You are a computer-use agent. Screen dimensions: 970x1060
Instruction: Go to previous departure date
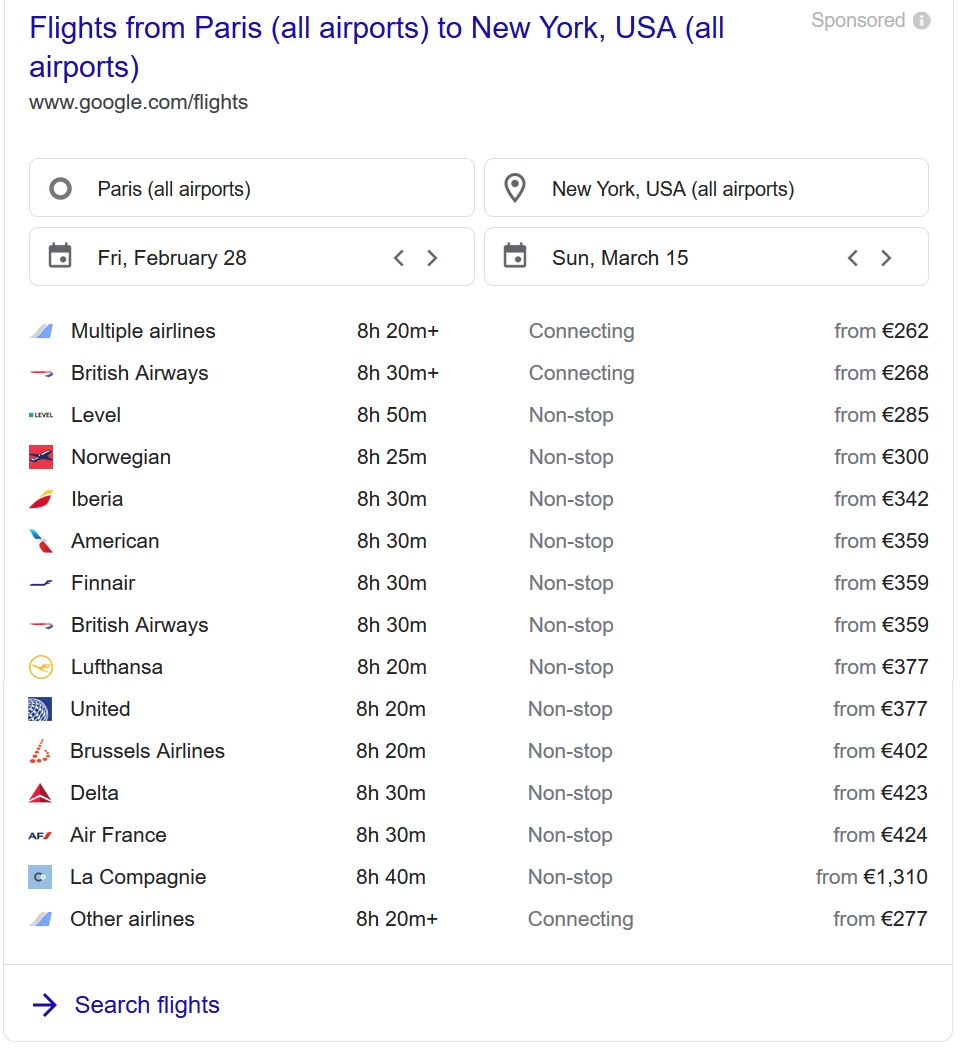399,258
